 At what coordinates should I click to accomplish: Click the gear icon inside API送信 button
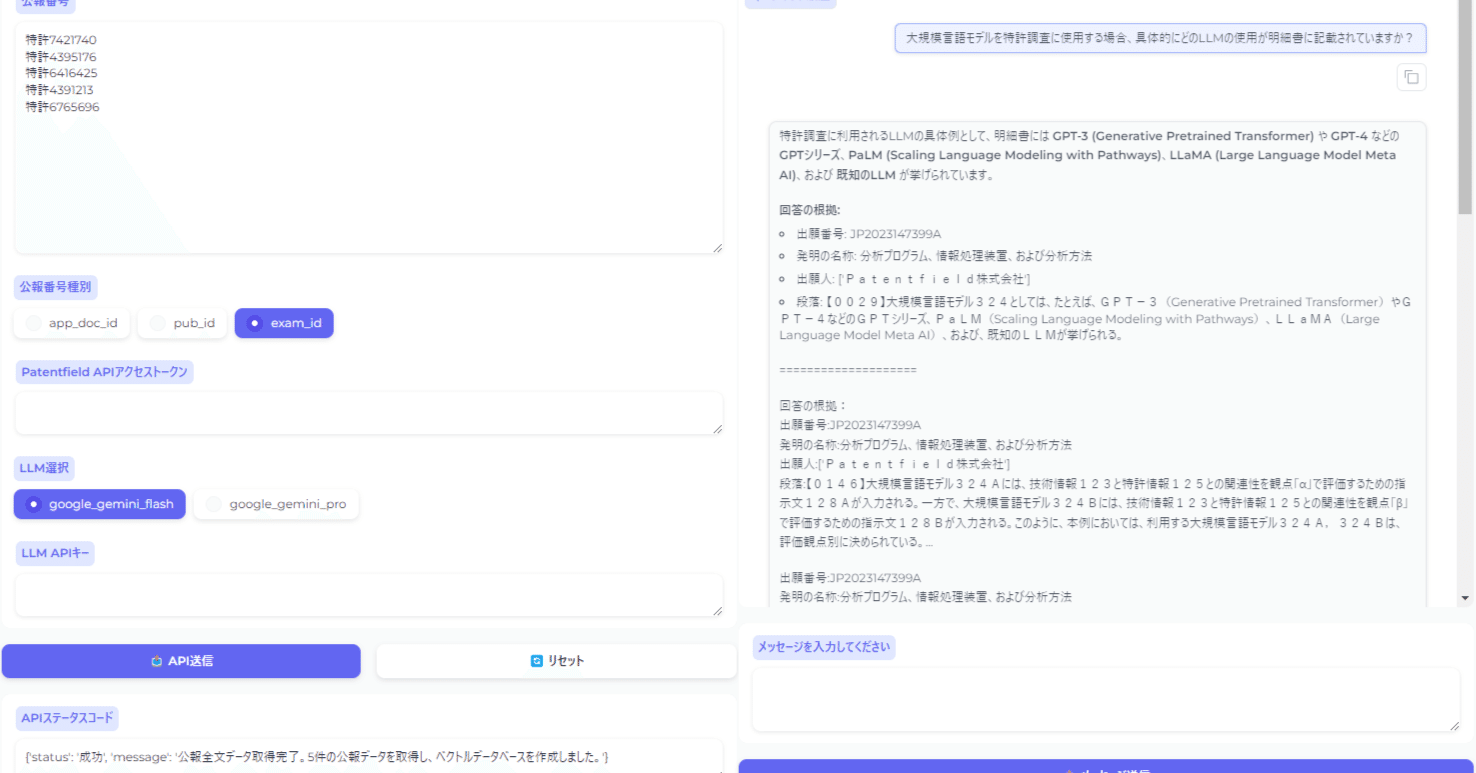click(x=155, y=661)
